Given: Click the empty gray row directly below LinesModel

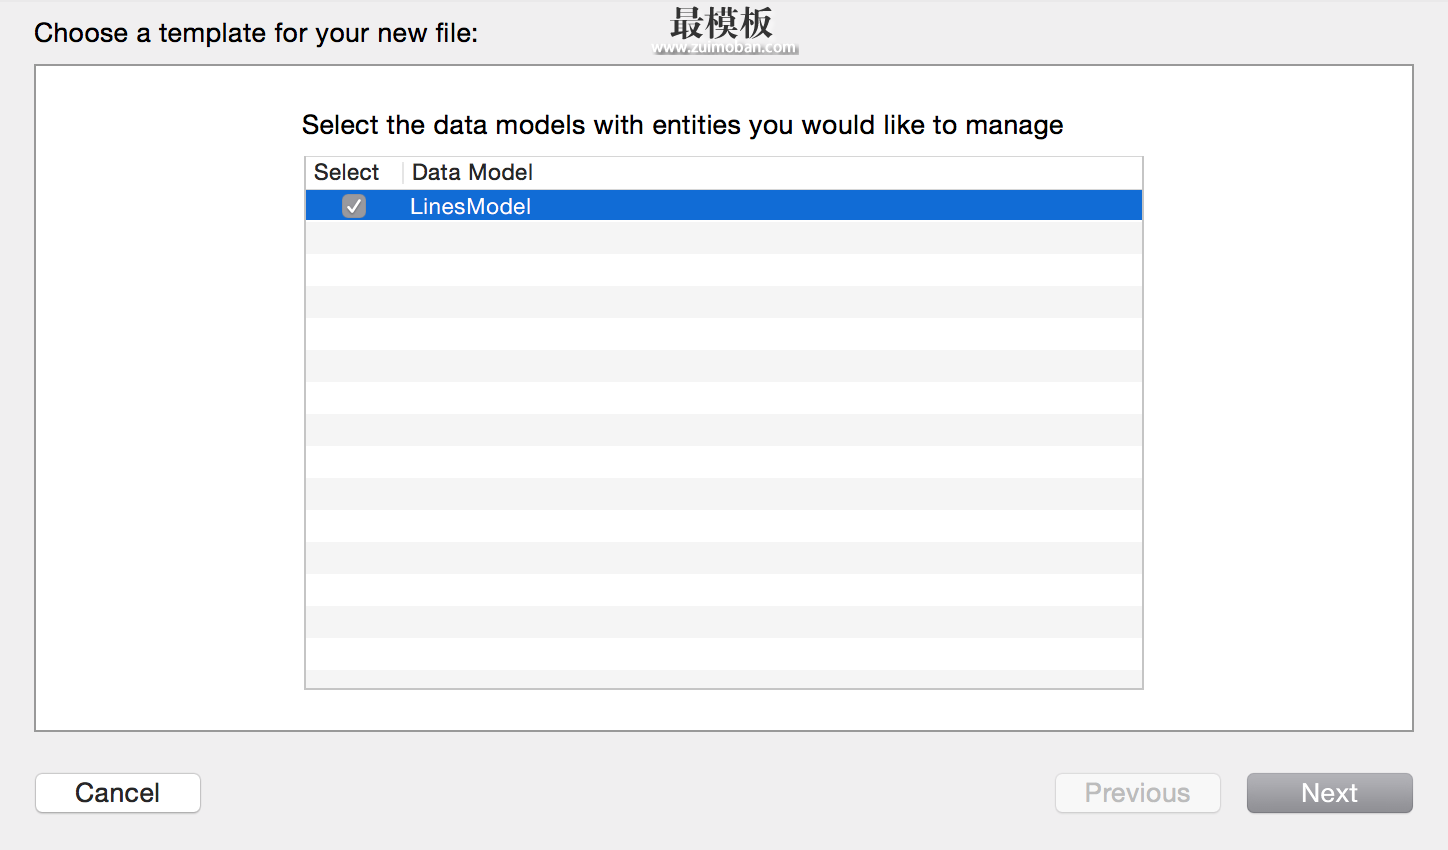Looking at the screenshot, I should (724, 237).
